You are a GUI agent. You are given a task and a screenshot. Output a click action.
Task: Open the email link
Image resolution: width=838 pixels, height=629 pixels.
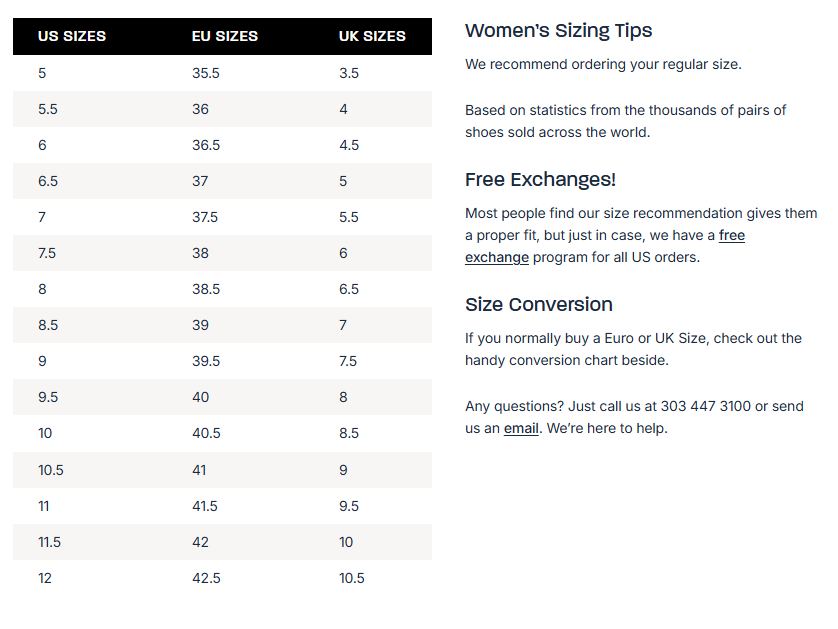coord(521,428)
